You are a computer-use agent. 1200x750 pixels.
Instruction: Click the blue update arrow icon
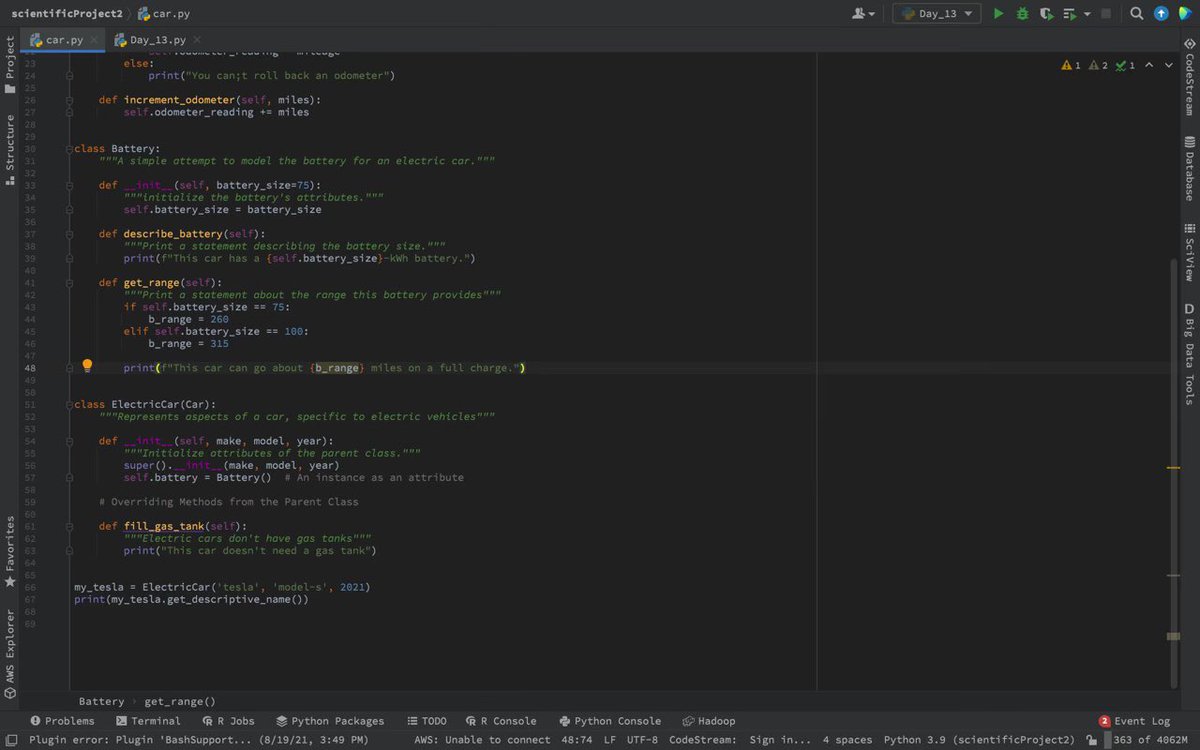[1161, 14]
